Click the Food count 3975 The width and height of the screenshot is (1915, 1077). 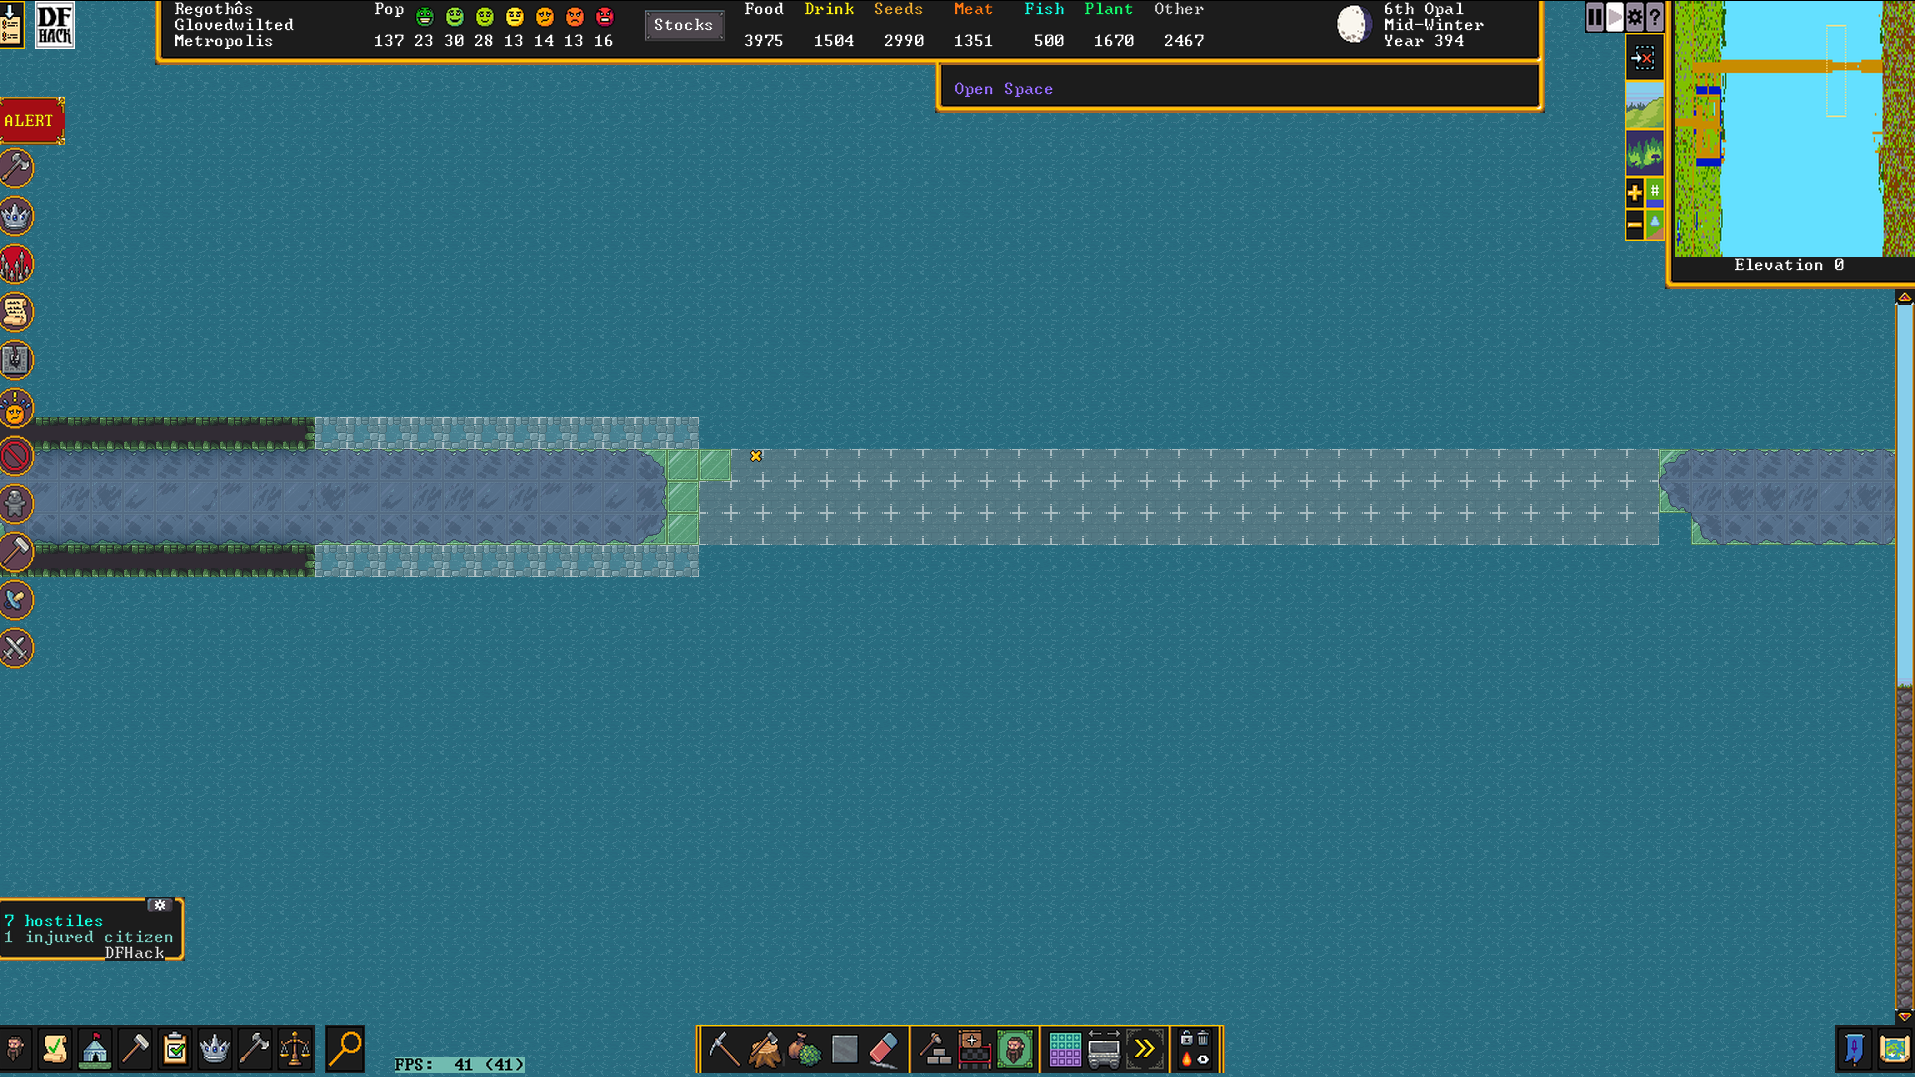763,41
